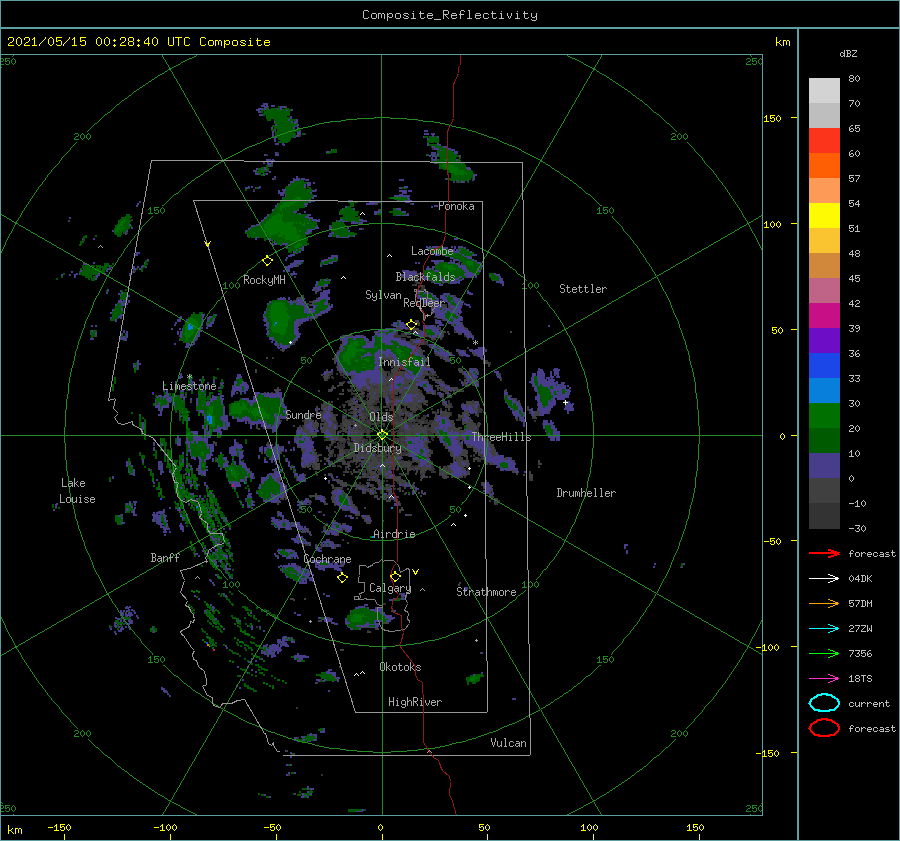The height and width of the screenshot is (841, 900).
Task: Click the green 7356 arrow icon
Action: point(824,653)
